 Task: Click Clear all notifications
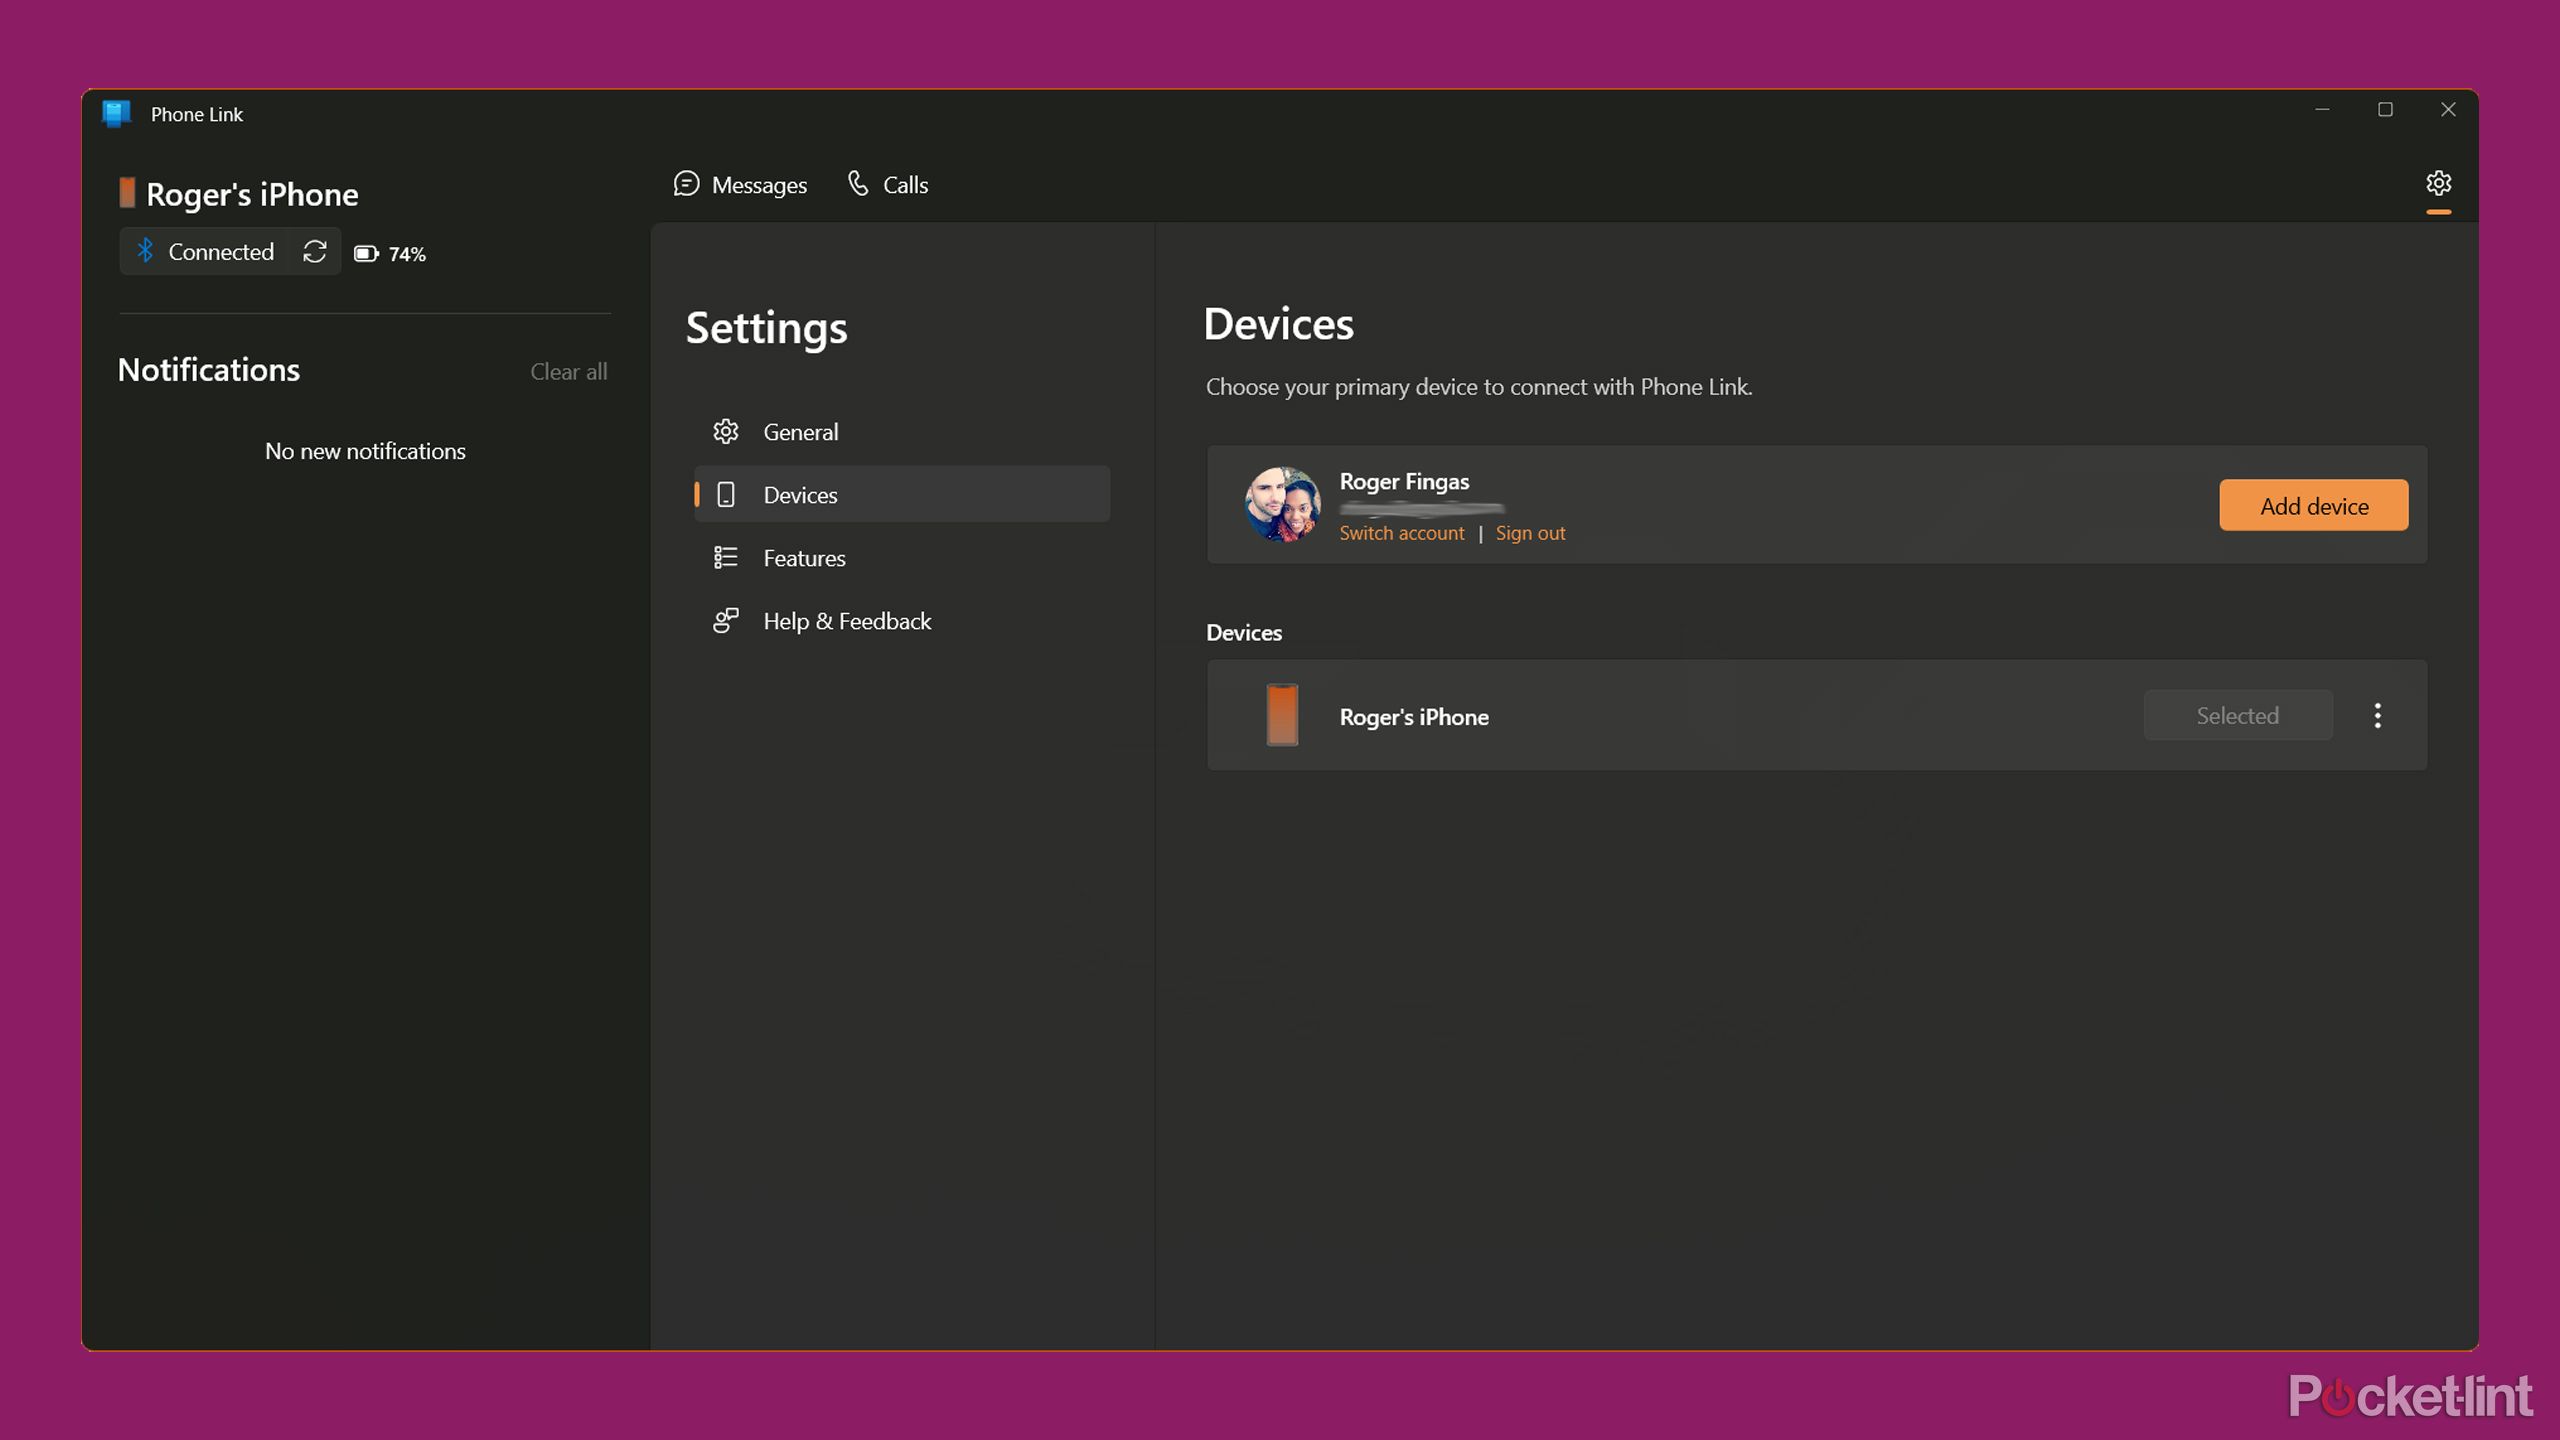(x=568, y=371)
